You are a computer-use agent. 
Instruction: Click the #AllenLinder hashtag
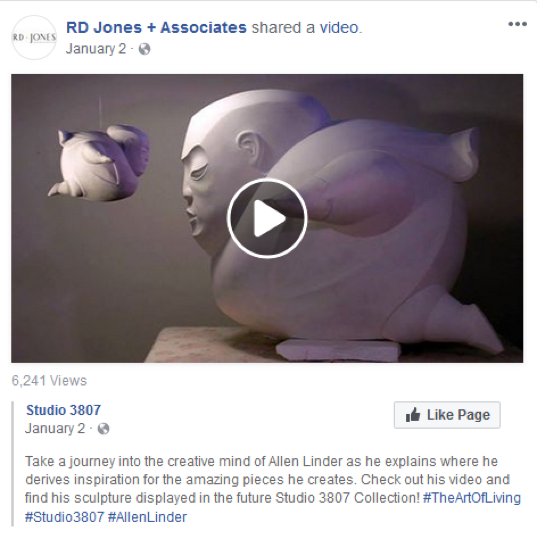click(x=147, y=517)
